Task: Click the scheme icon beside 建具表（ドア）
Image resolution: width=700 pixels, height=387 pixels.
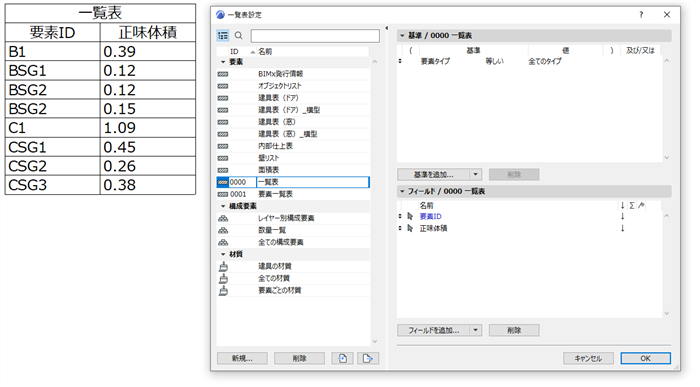Action: (x=223, y=98)
